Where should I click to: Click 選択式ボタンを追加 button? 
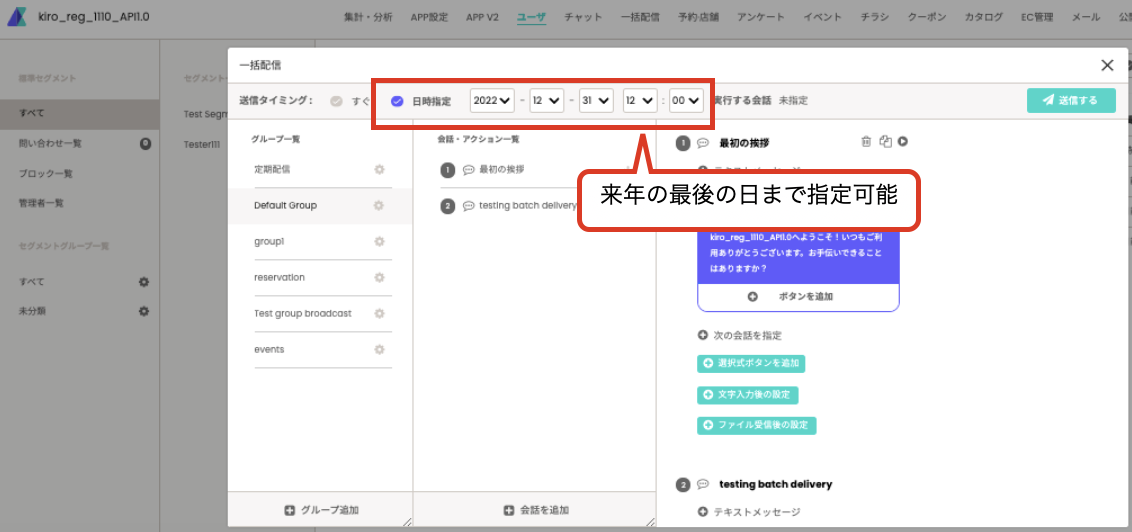point(751,364)
